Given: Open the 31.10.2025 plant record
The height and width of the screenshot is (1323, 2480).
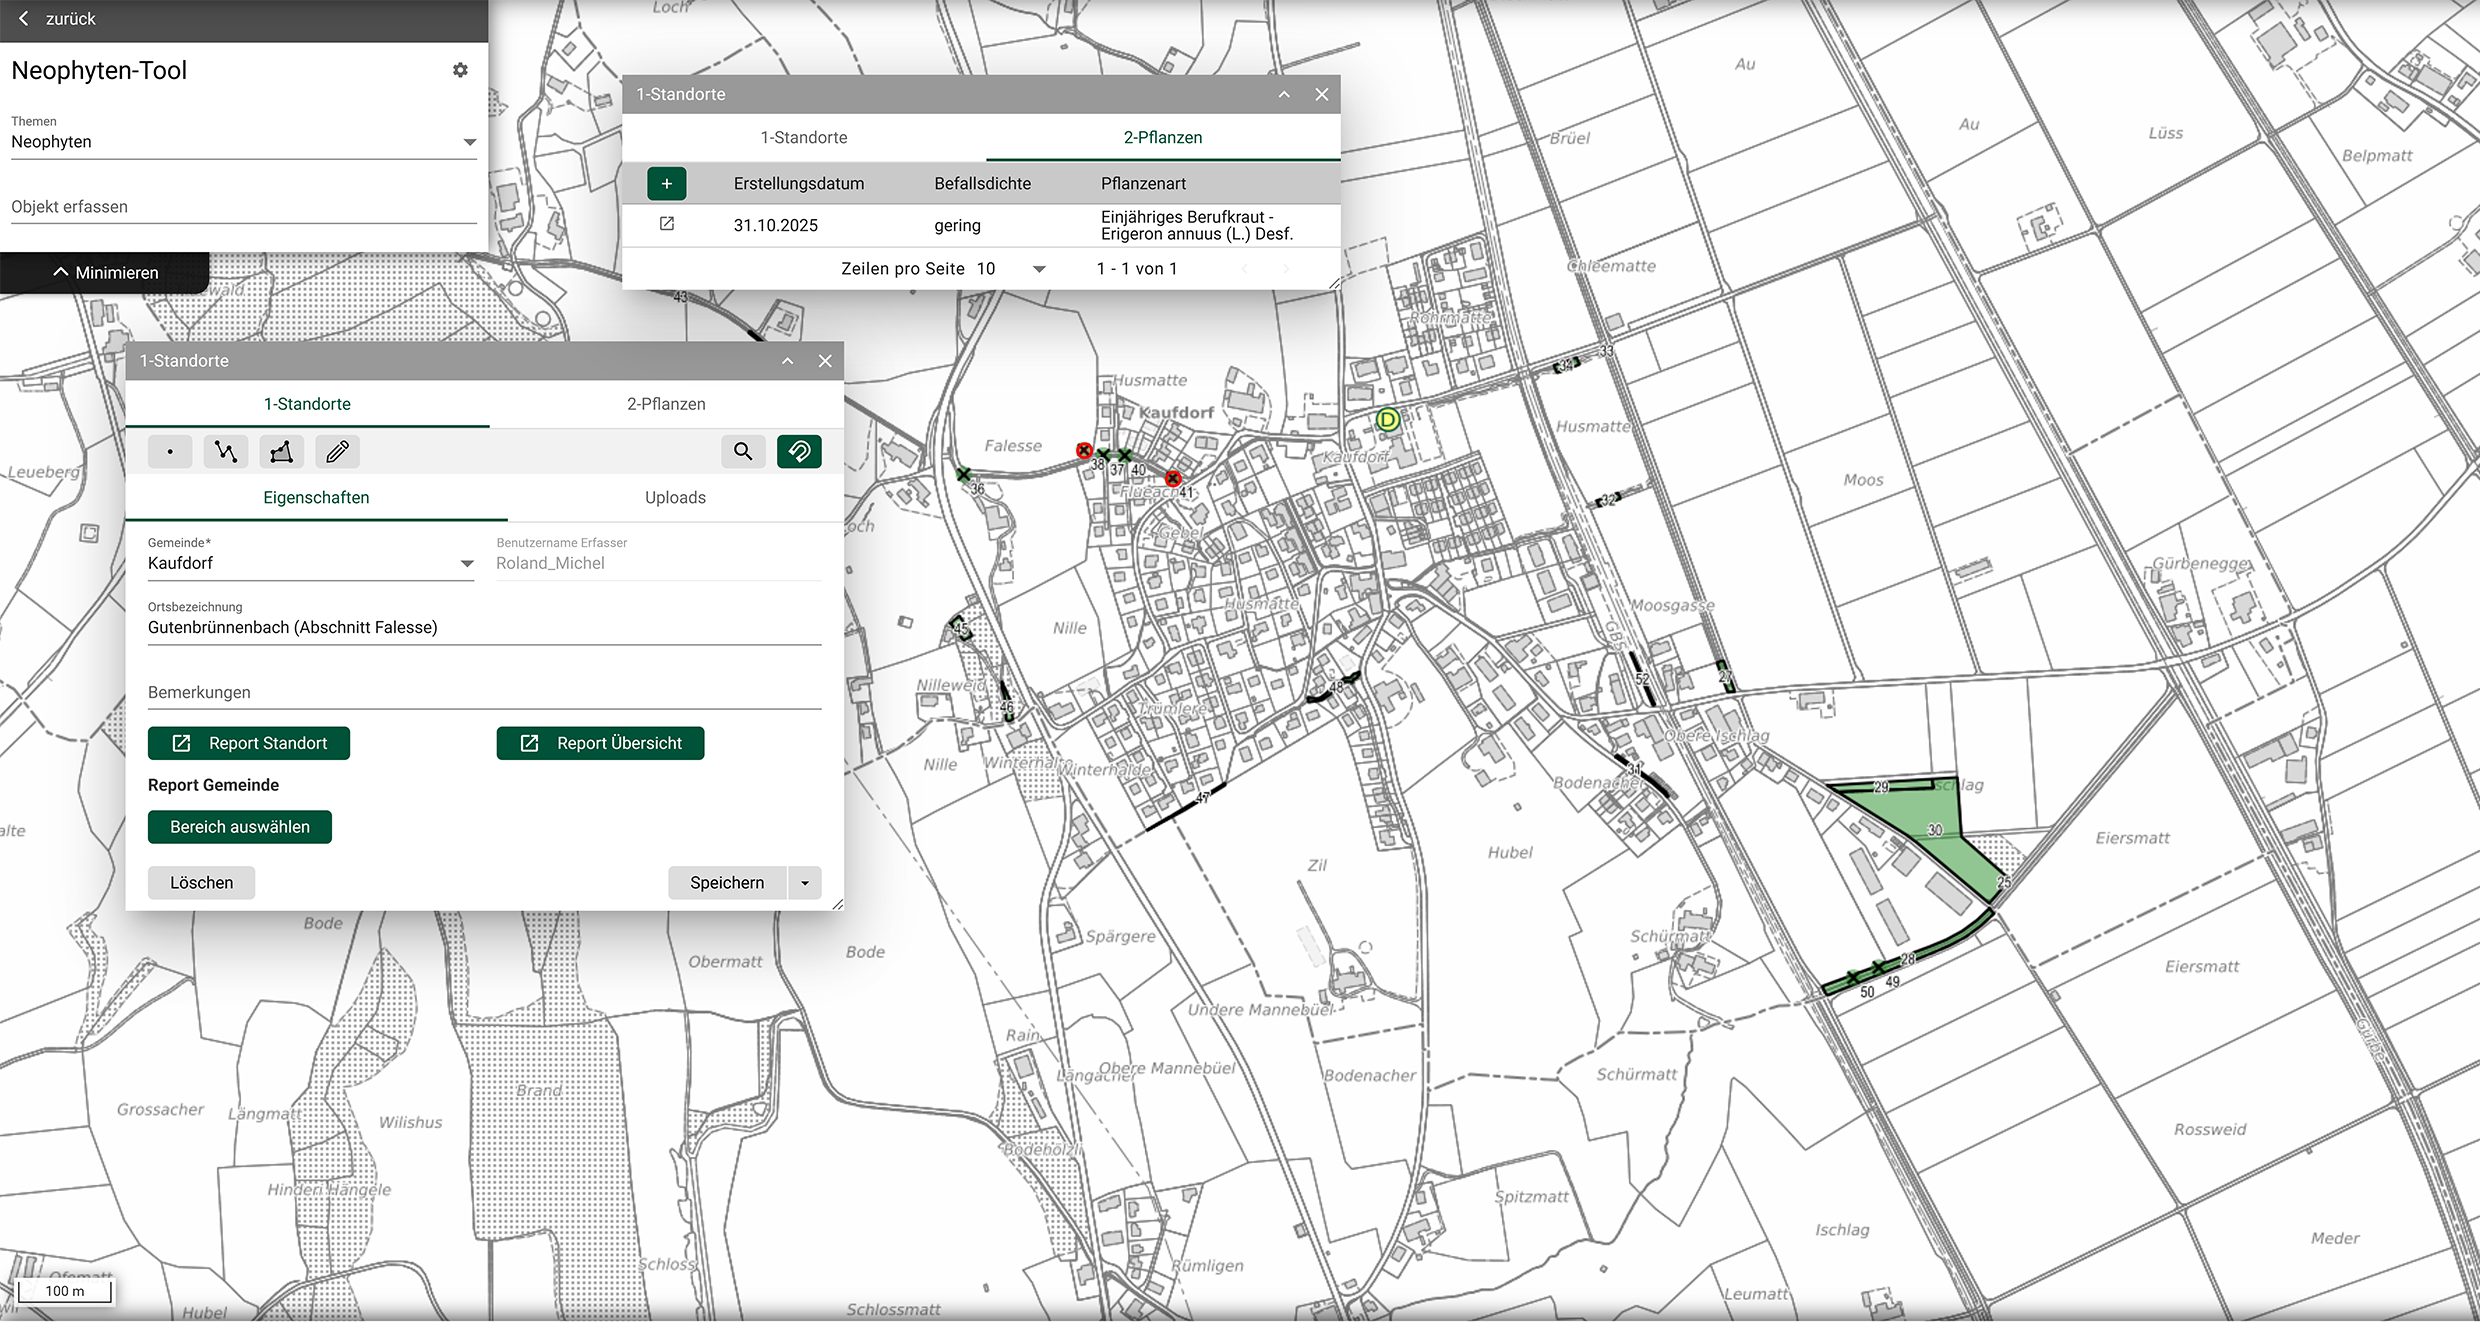Looking at the screenshot, I should click(x=667, y=224).
